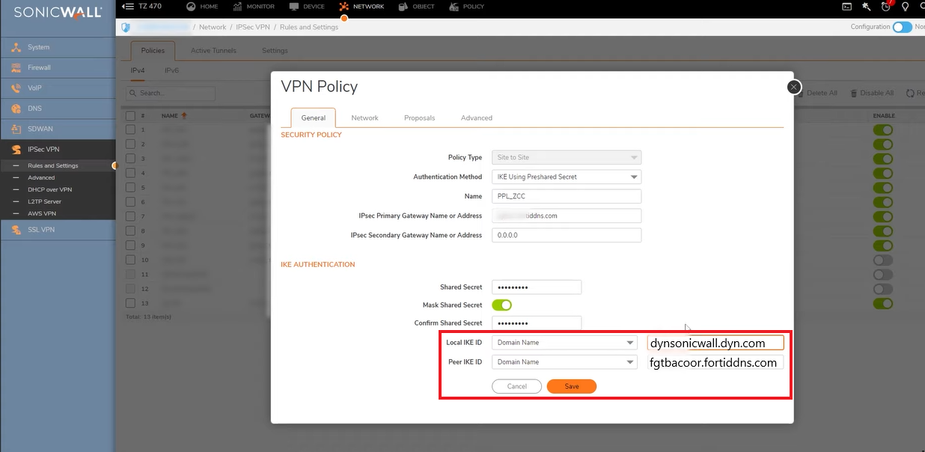
Task: Click the shield icon in the breadcrumb bar
Action: tap(125, 27)
